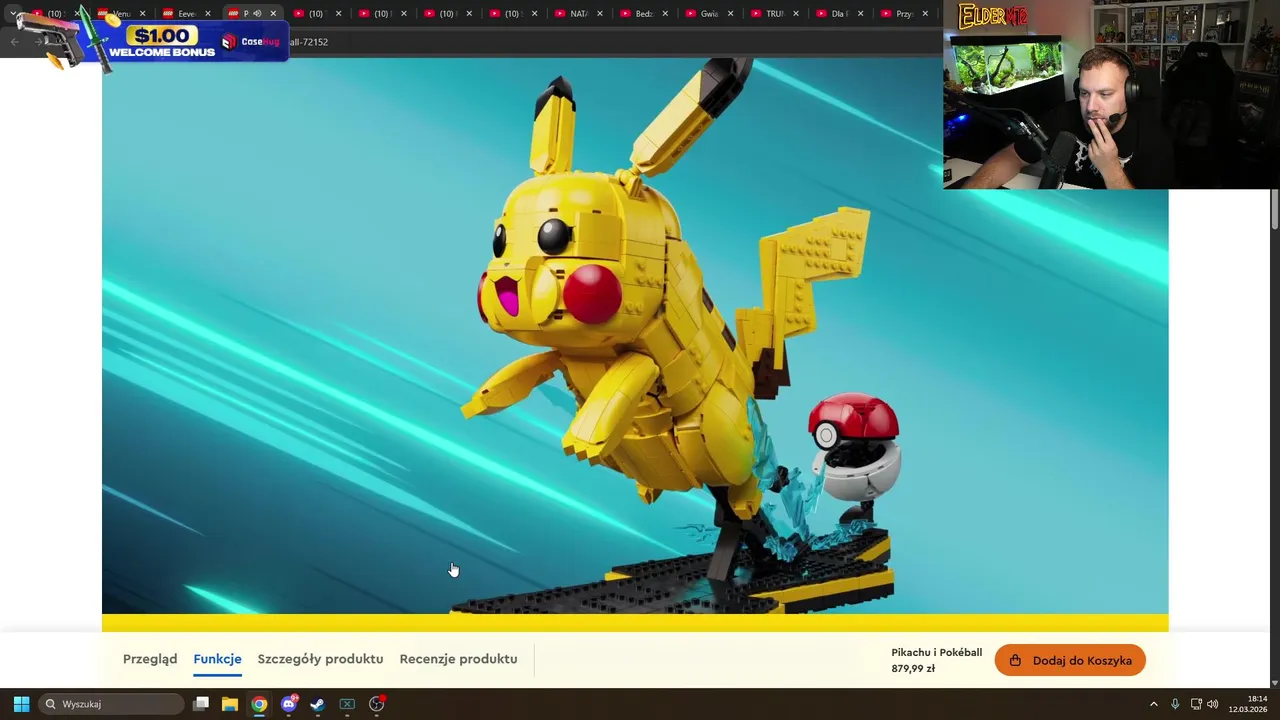The image size is (1280, 720).
Task: Open Discord from the taskbar
Action: click(x=289, y=704)
